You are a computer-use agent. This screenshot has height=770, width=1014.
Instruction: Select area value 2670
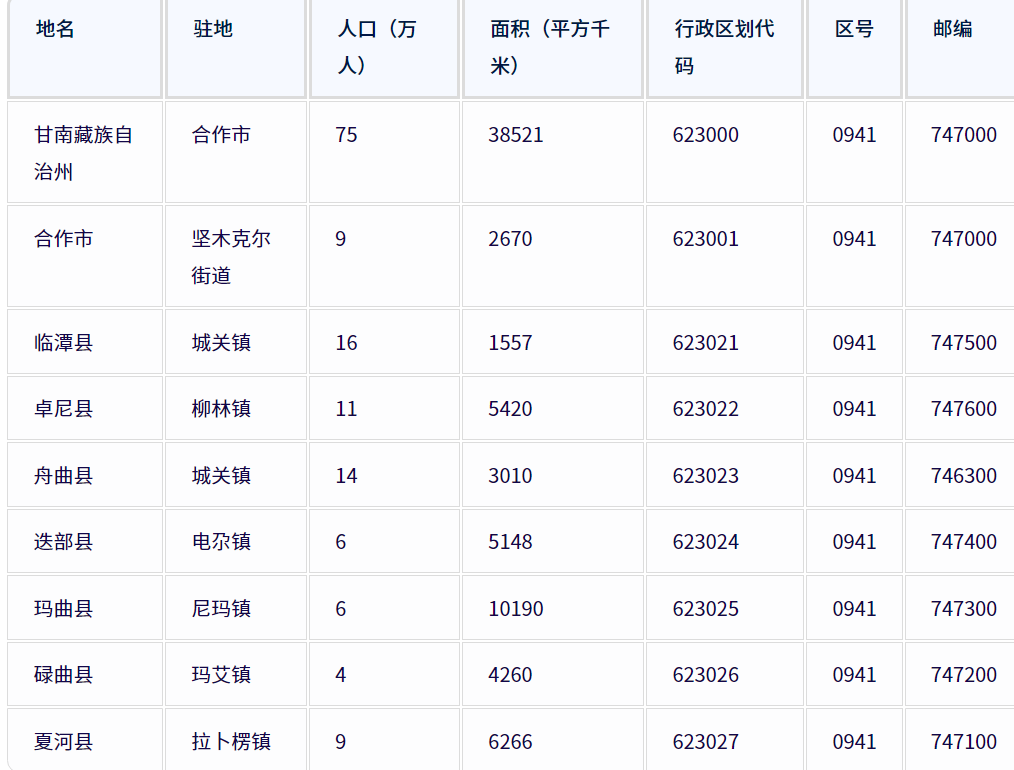[x=510, y=239]
